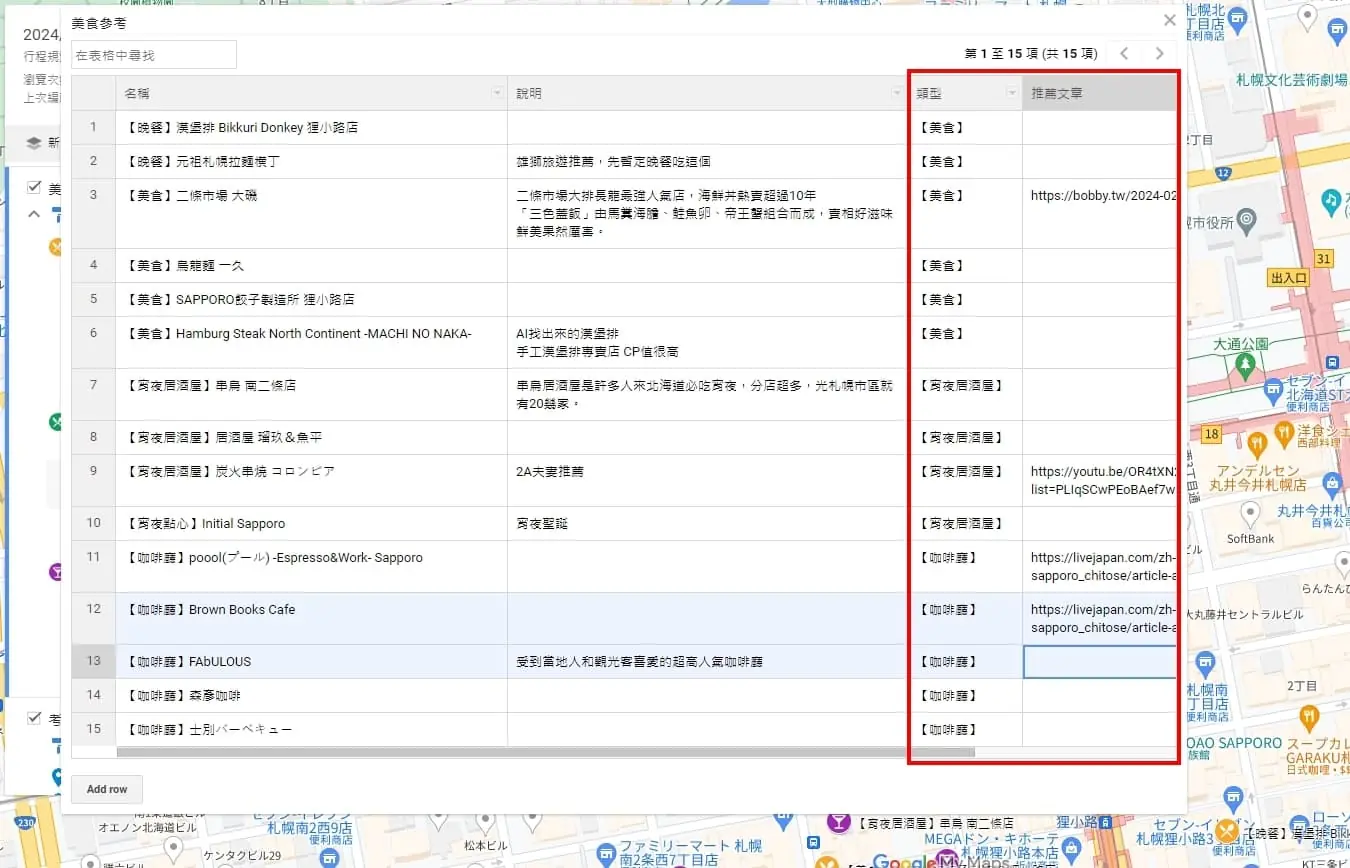Image resolution: width=1350 pixels, height=868 pixels.
Task: Open the livejapan.com link for Brown Books Cafe
Action: click(x=1103, y=619)
